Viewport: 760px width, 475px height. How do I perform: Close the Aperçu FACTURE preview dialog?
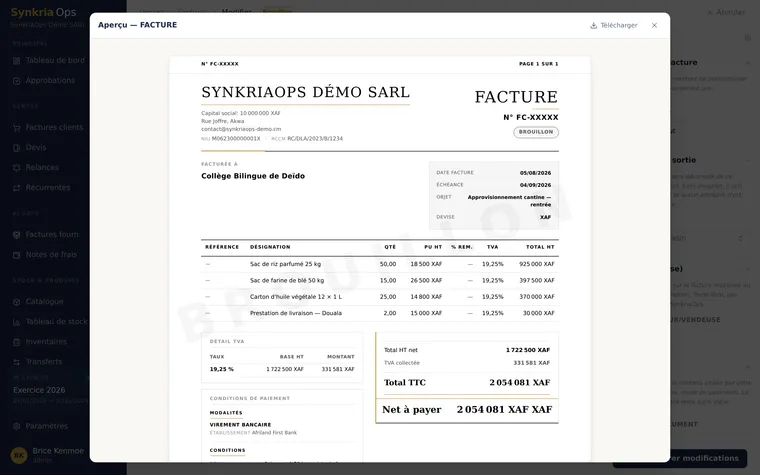[x=654, y=25]
